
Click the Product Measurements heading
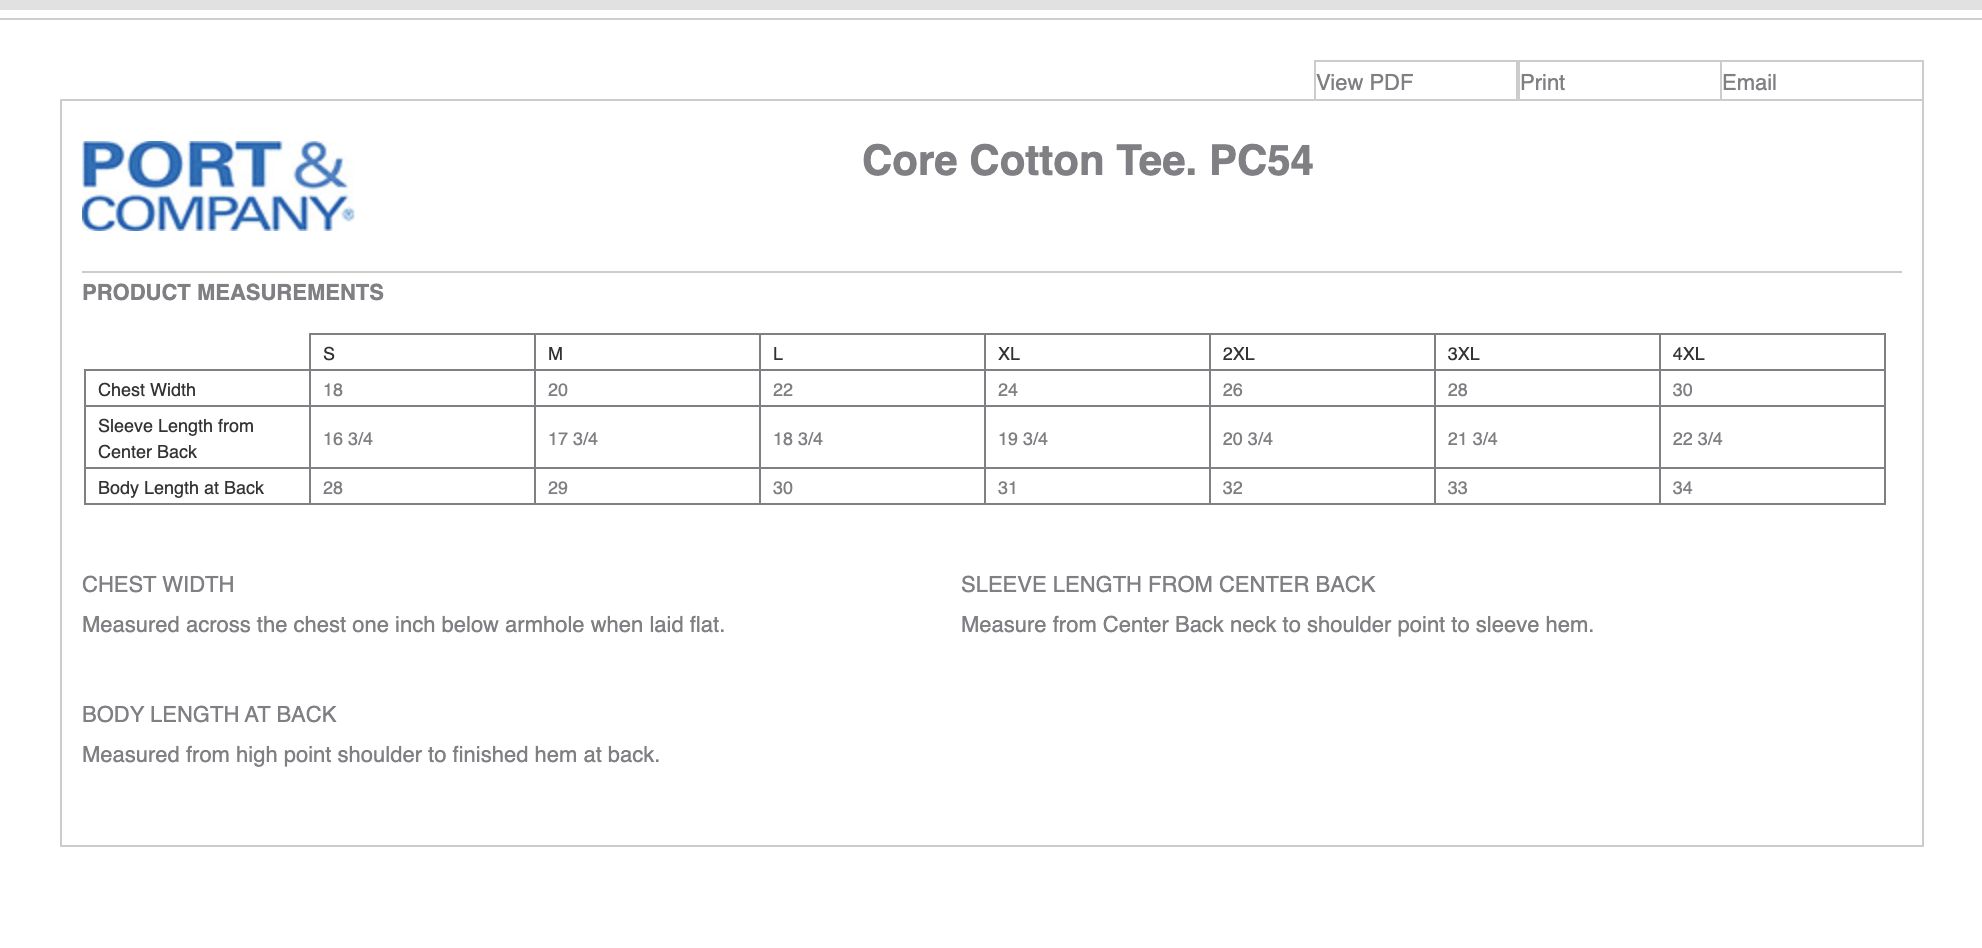coord(233,292)
